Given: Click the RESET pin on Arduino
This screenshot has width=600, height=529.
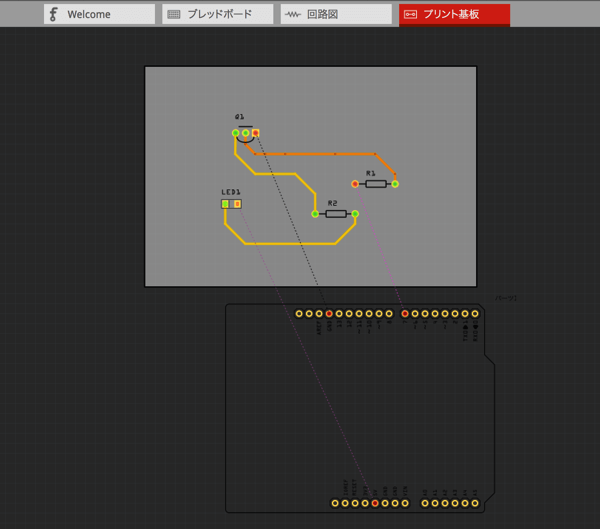Looking at the screenshot, I should (355, 503).
